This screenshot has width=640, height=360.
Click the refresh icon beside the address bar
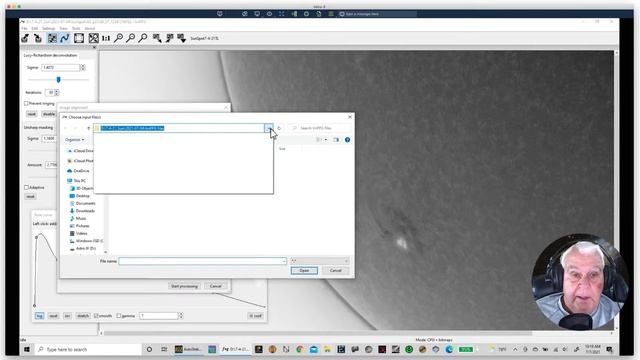[279, 128]
